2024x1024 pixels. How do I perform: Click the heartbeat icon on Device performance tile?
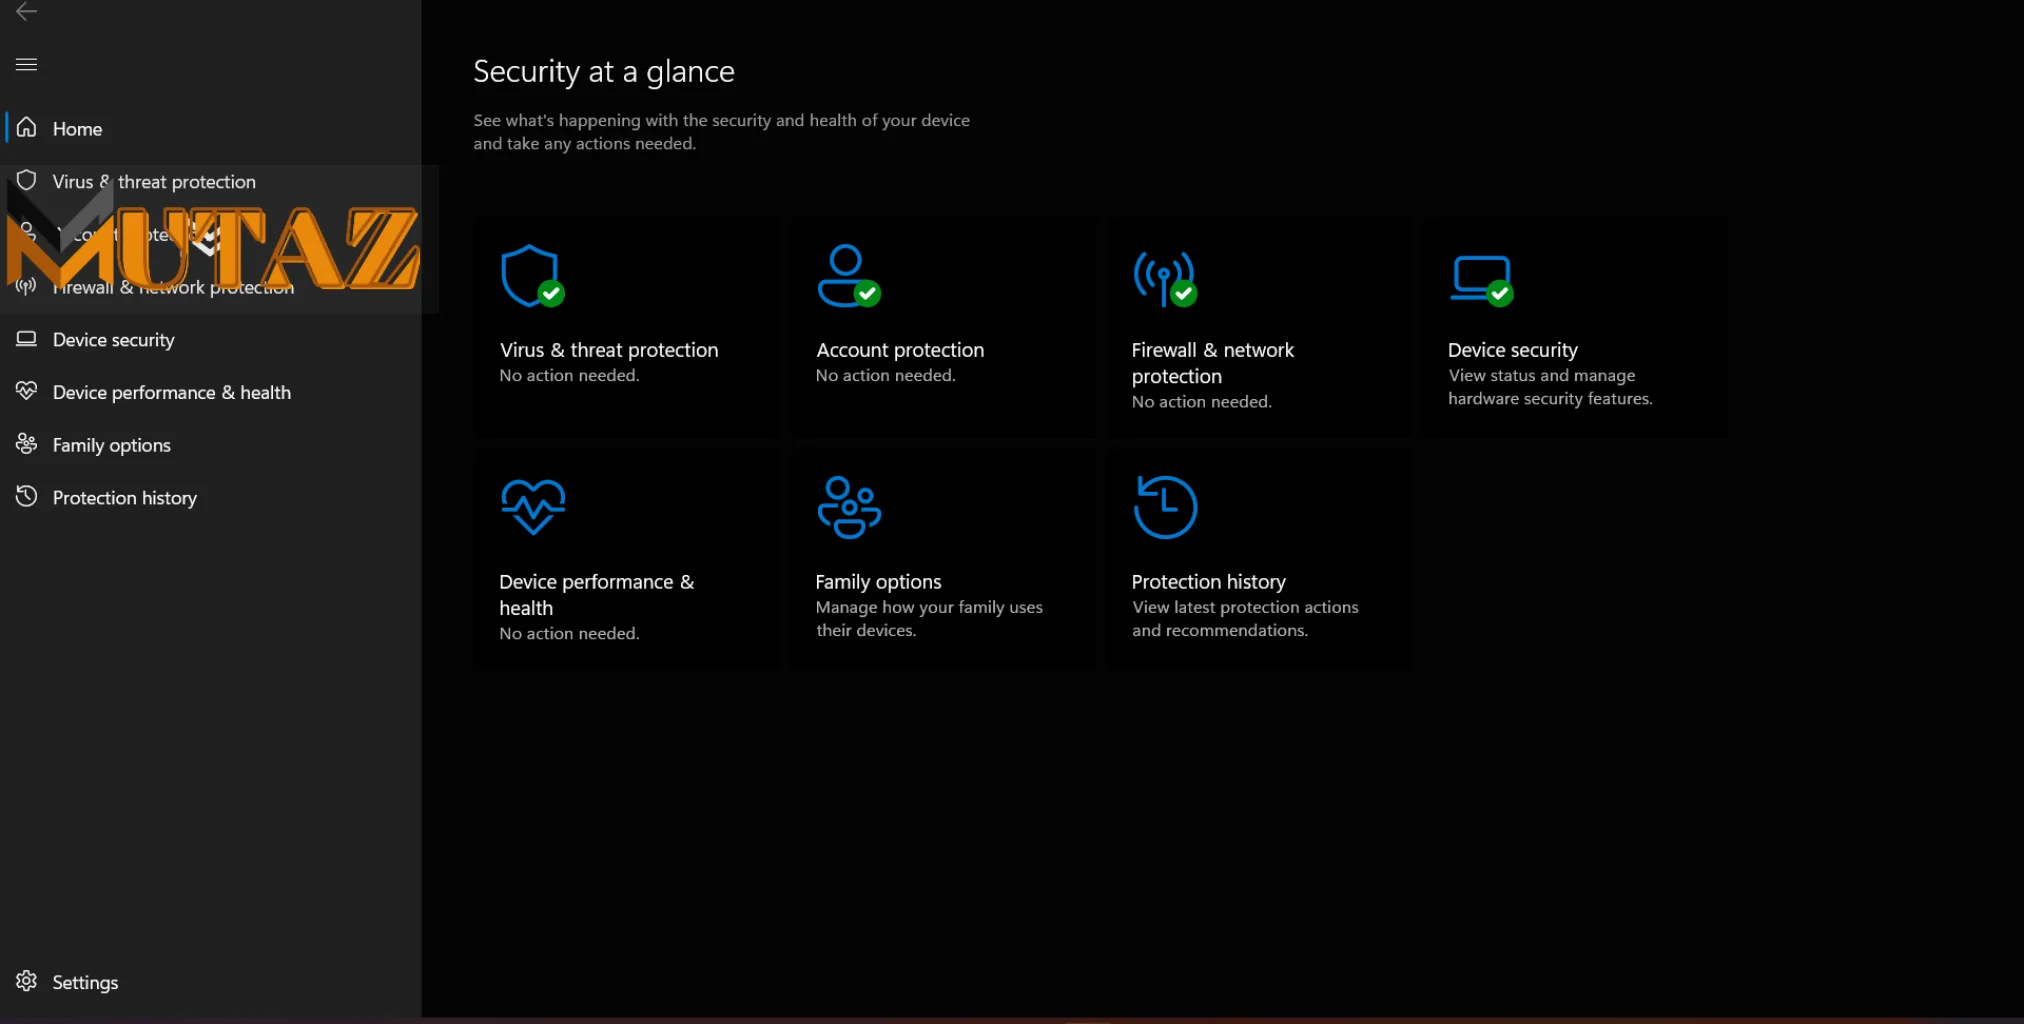point(533,507)
